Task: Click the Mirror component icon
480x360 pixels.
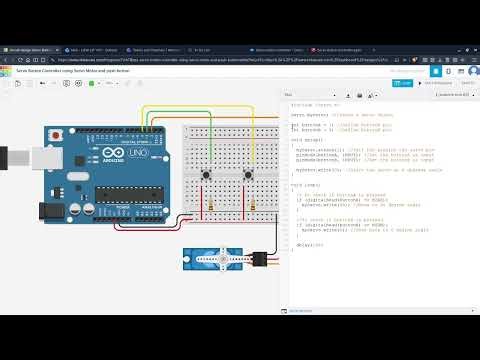Action: 140,83
